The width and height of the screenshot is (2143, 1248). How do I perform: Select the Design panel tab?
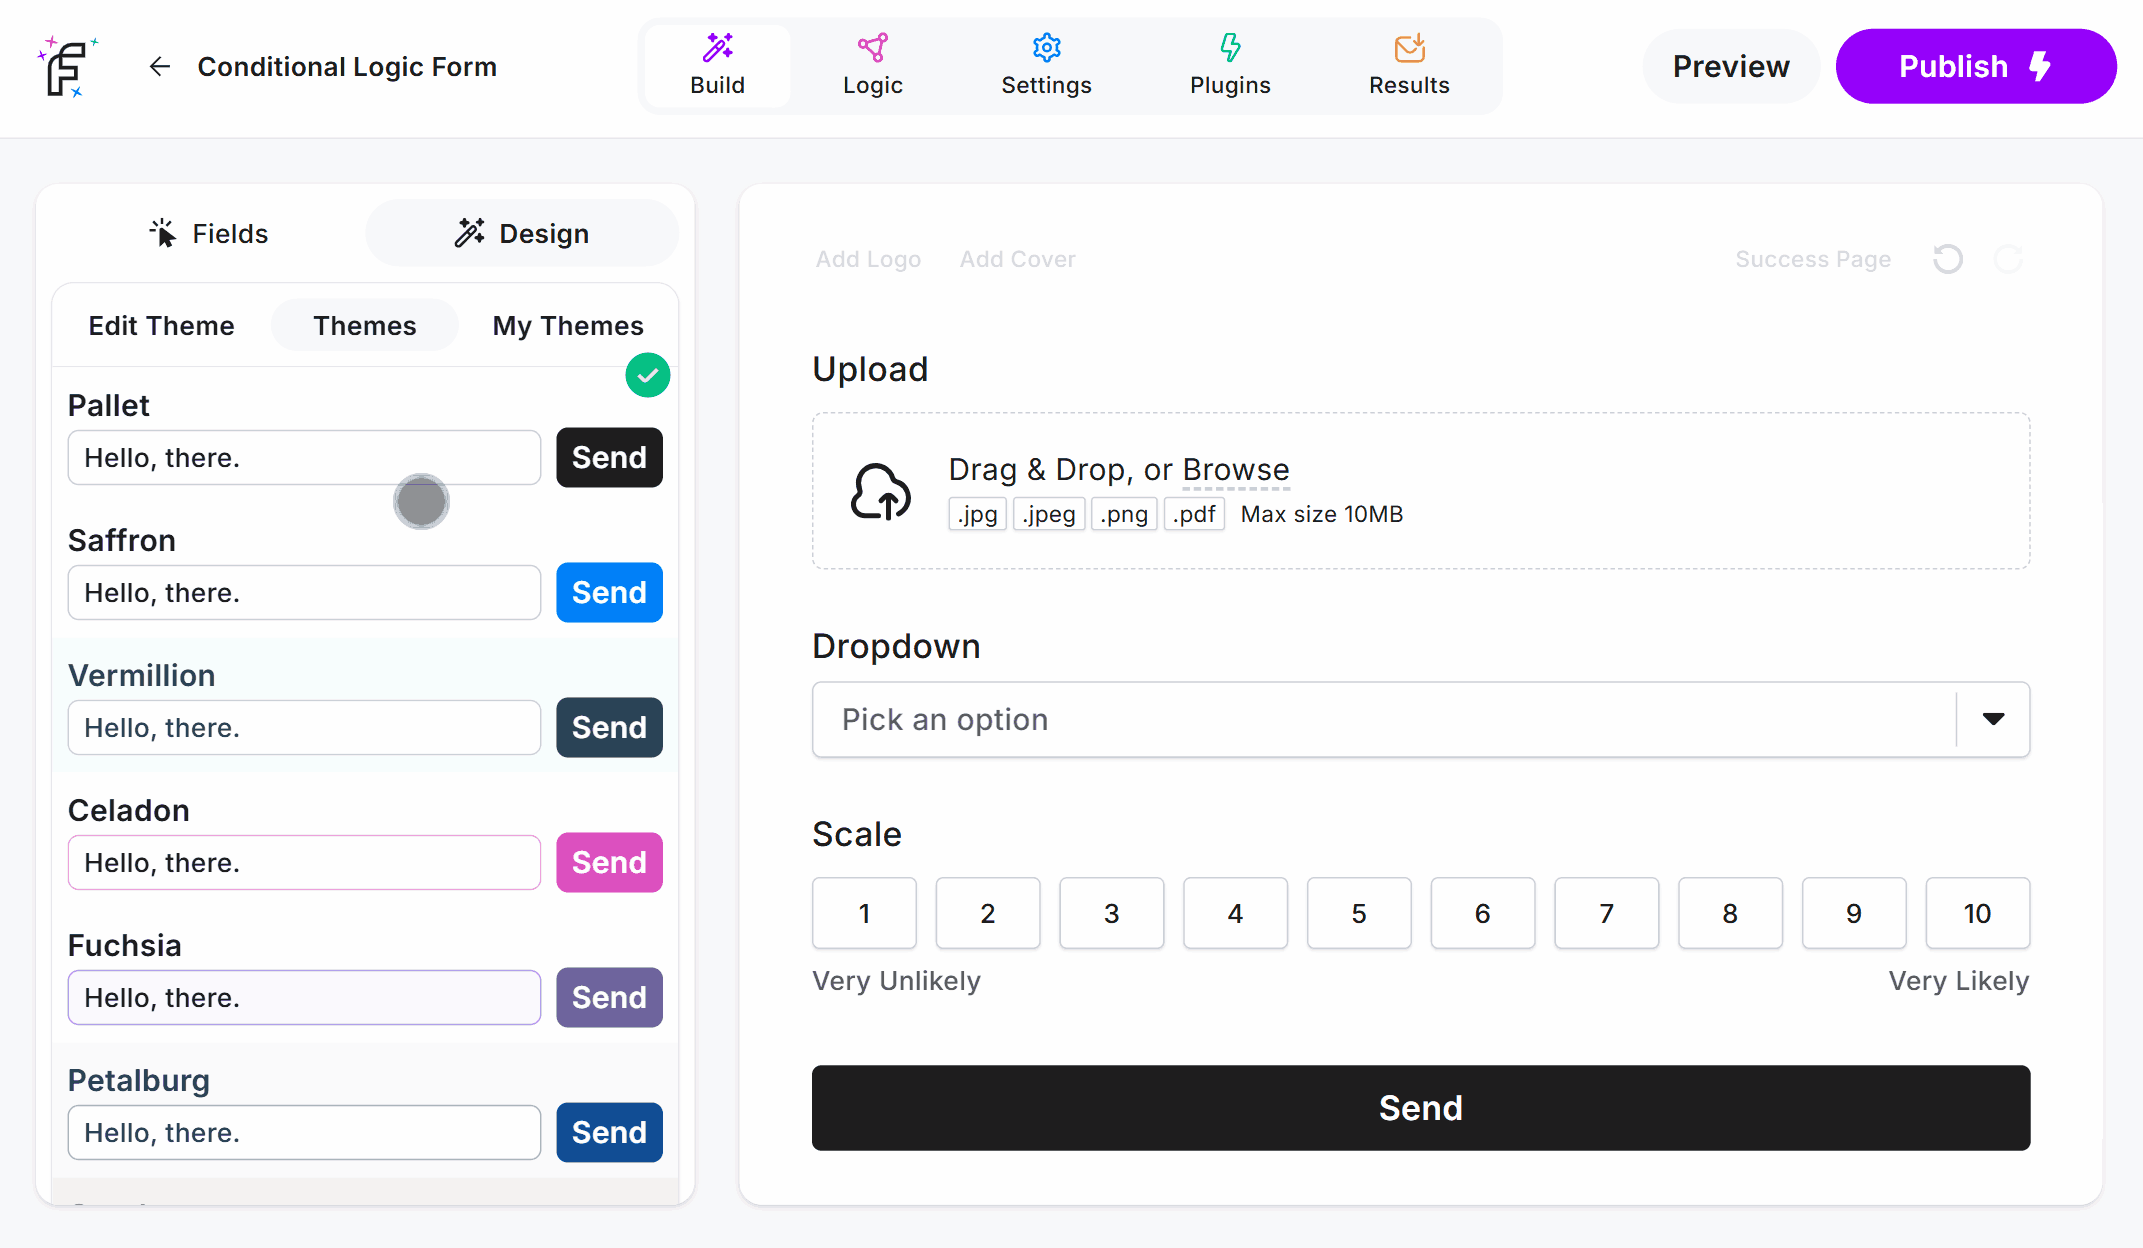[x=522, y=233]
